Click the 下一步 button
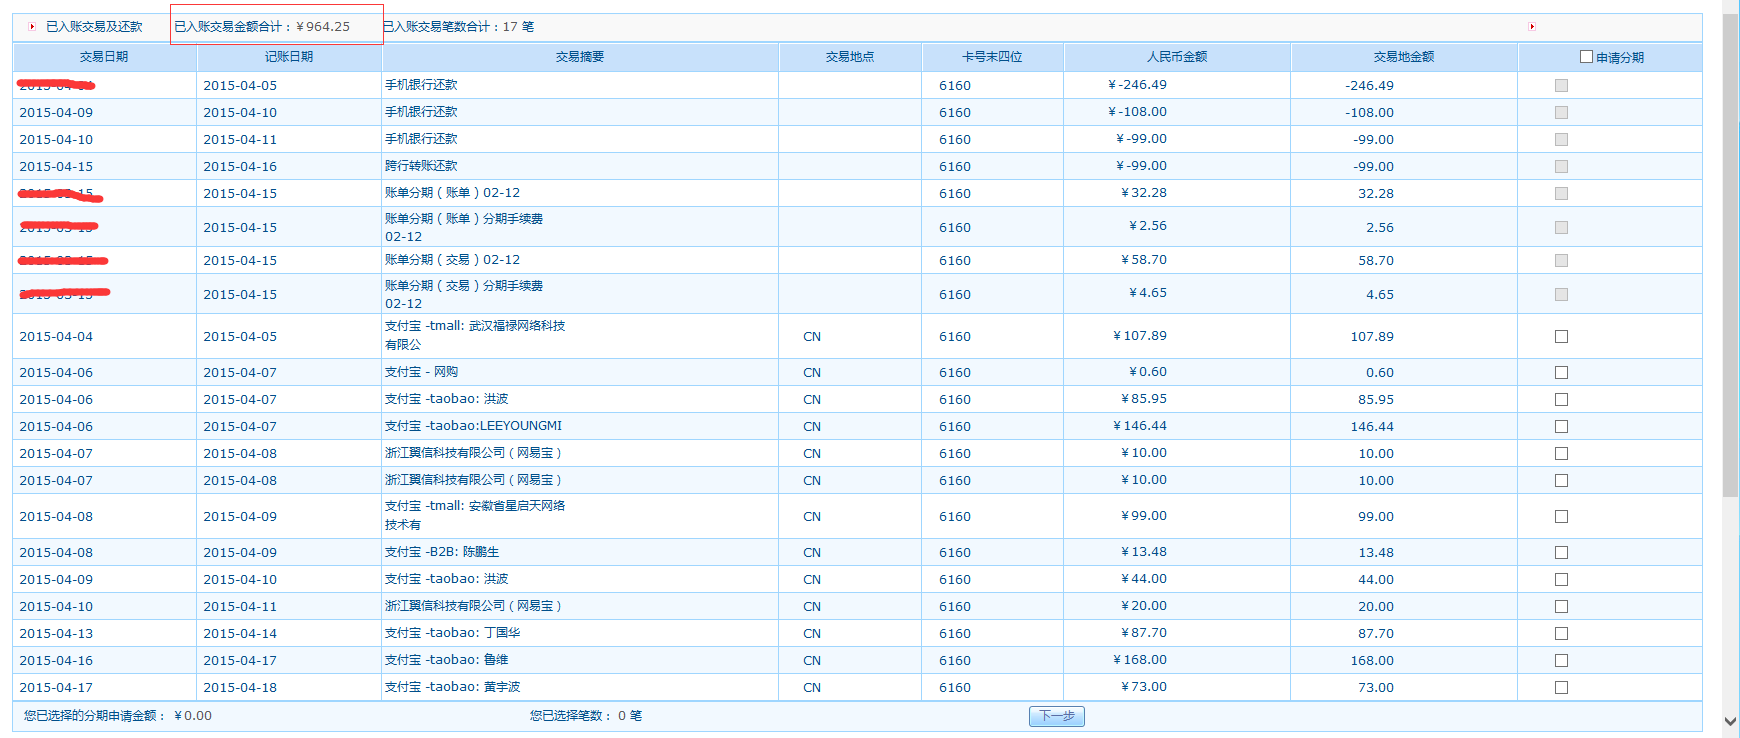The image size is (1740, 738). pos(1057,716)
